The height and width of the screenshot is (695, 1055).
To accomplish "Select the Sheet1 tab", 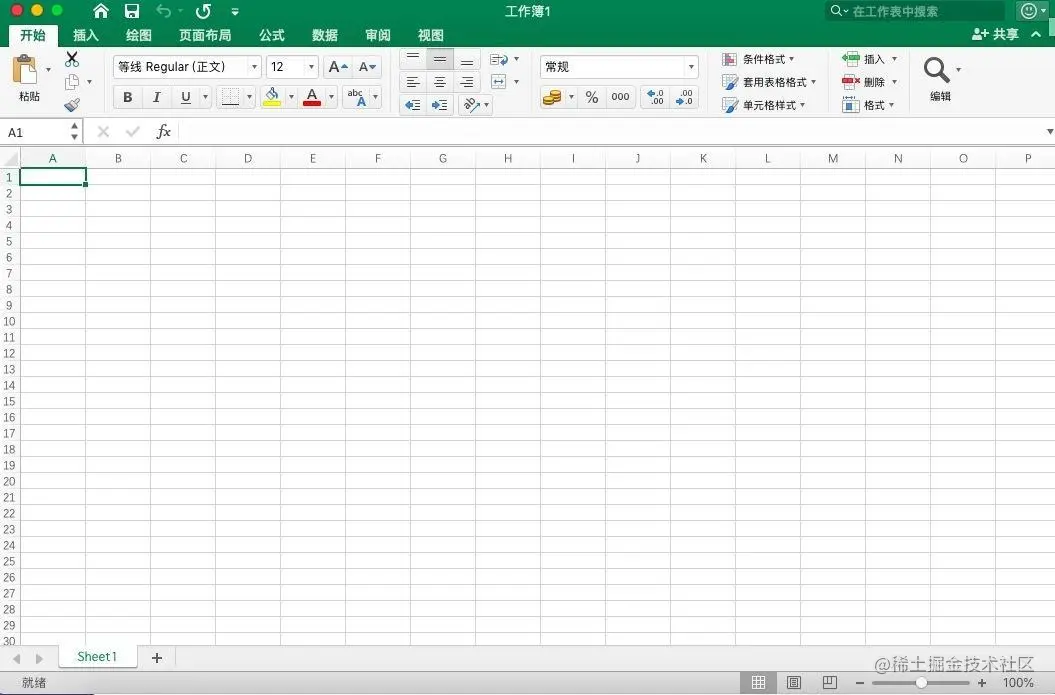I will click(x=96, y=657).
